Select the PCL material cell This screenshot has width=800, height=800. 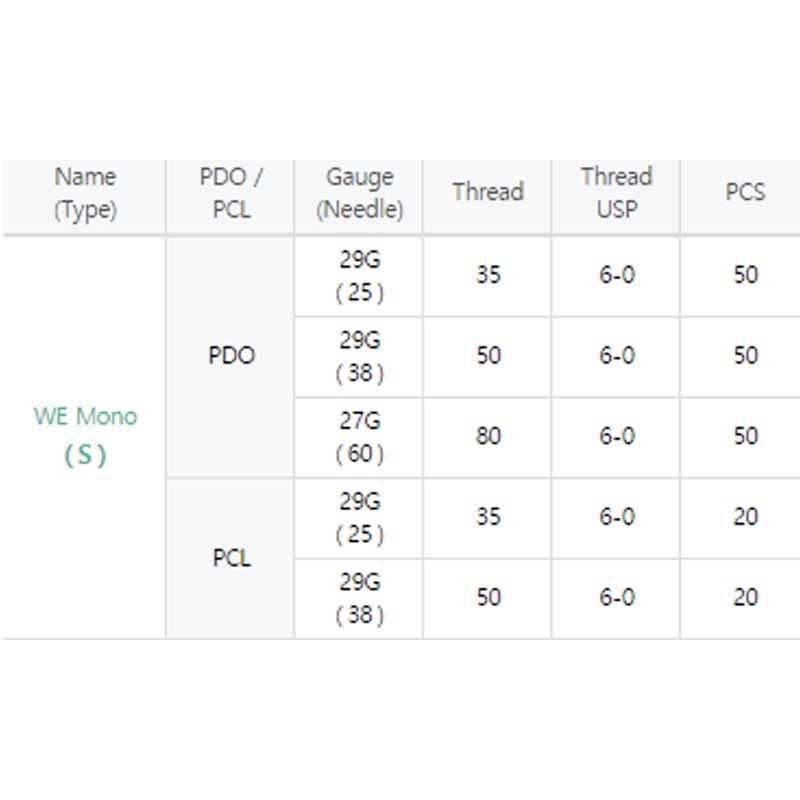(231, 558)
